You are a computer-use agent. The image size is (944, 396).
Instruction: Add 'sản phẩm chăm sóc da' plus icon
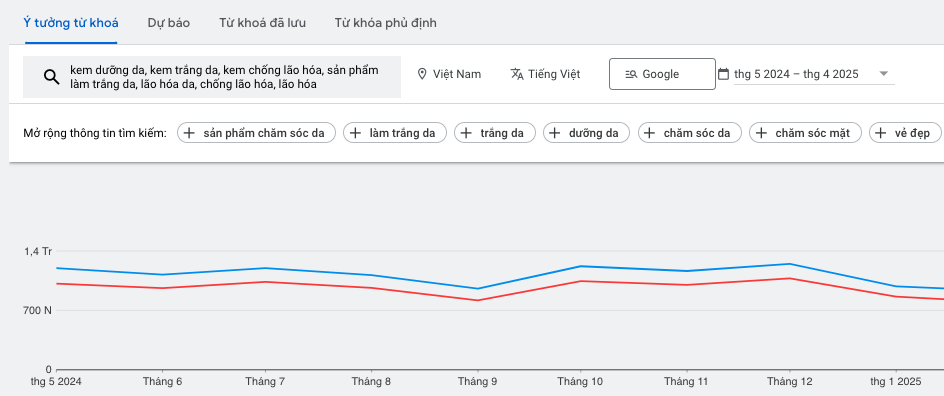189,133
